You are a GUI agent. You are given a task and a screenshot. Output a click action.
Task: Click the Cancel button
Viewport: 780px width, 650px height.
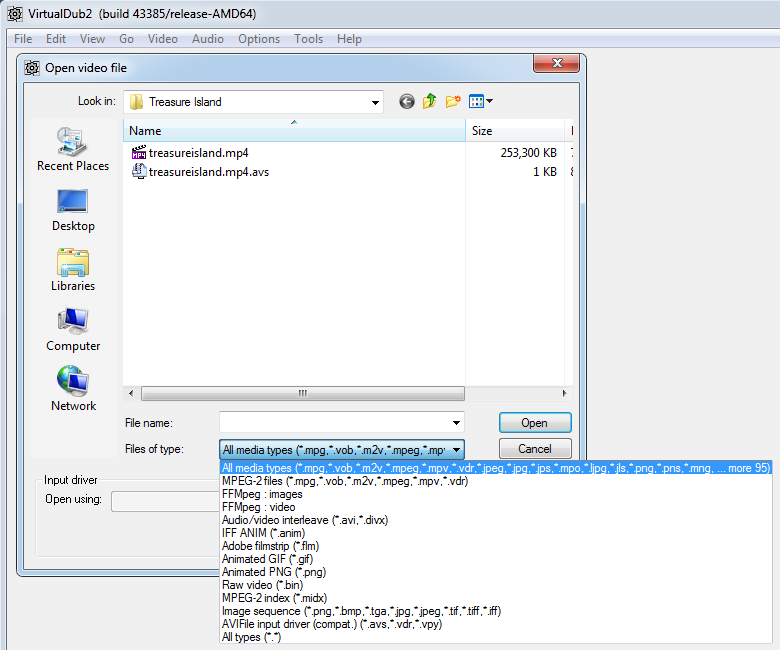click(535, 449)
